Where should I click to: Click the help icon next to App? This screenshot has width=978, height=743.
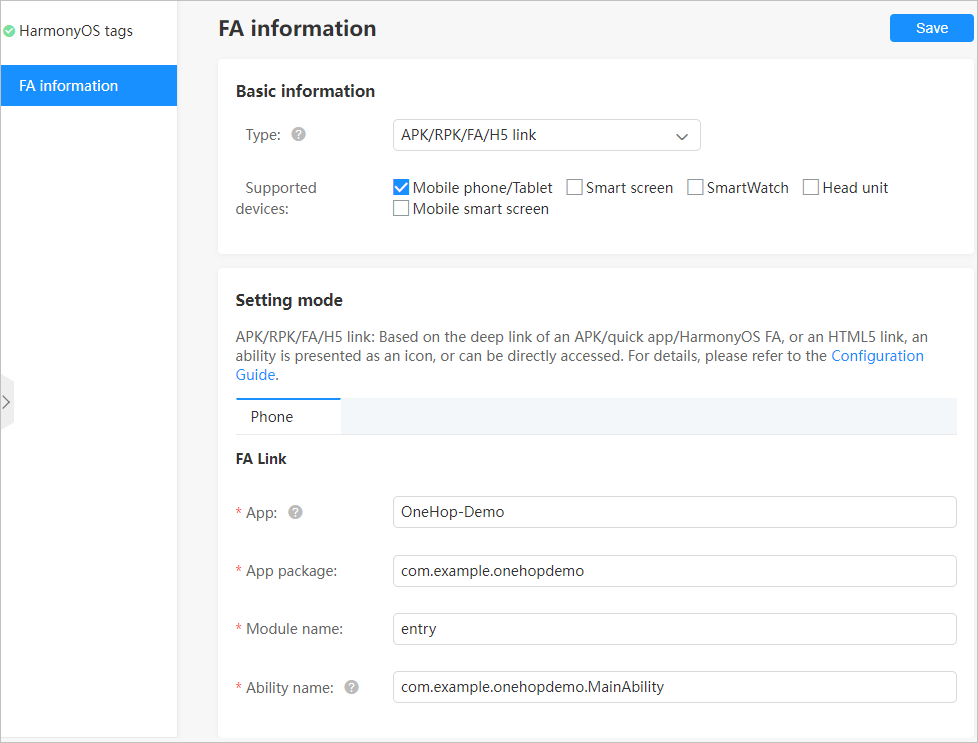(x=295, y=512)
